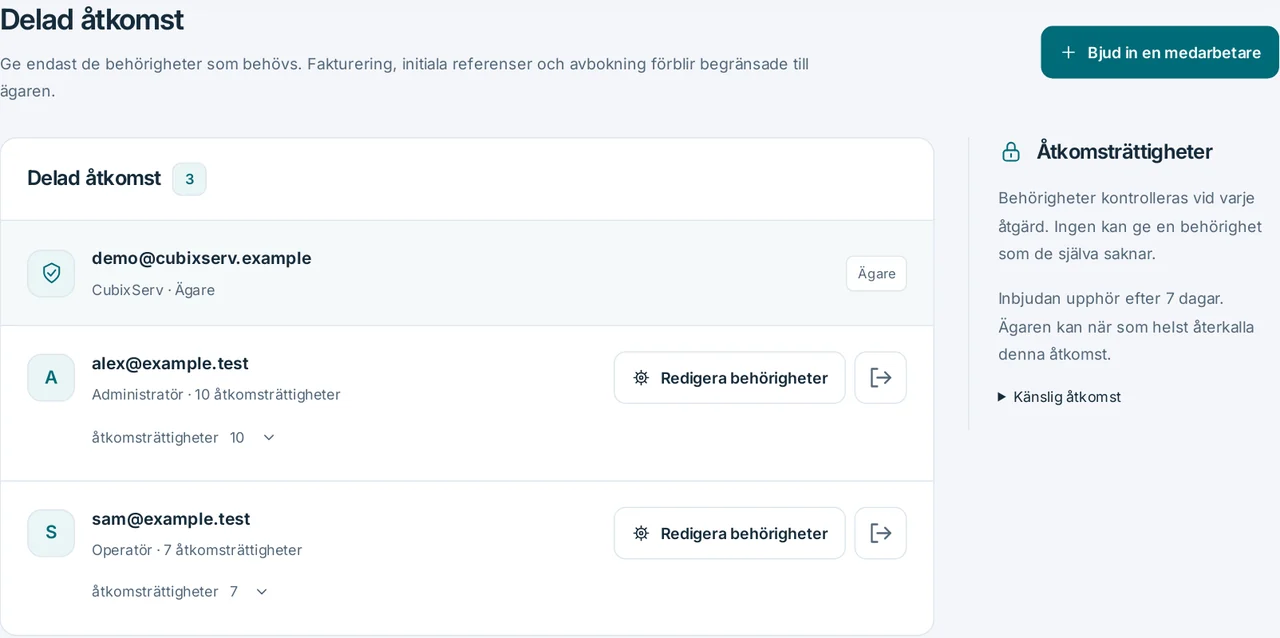The image size is (1280, 638).
Task: Expand åtkomsträttigheter 7 for sam
Action: coord(180,591)
